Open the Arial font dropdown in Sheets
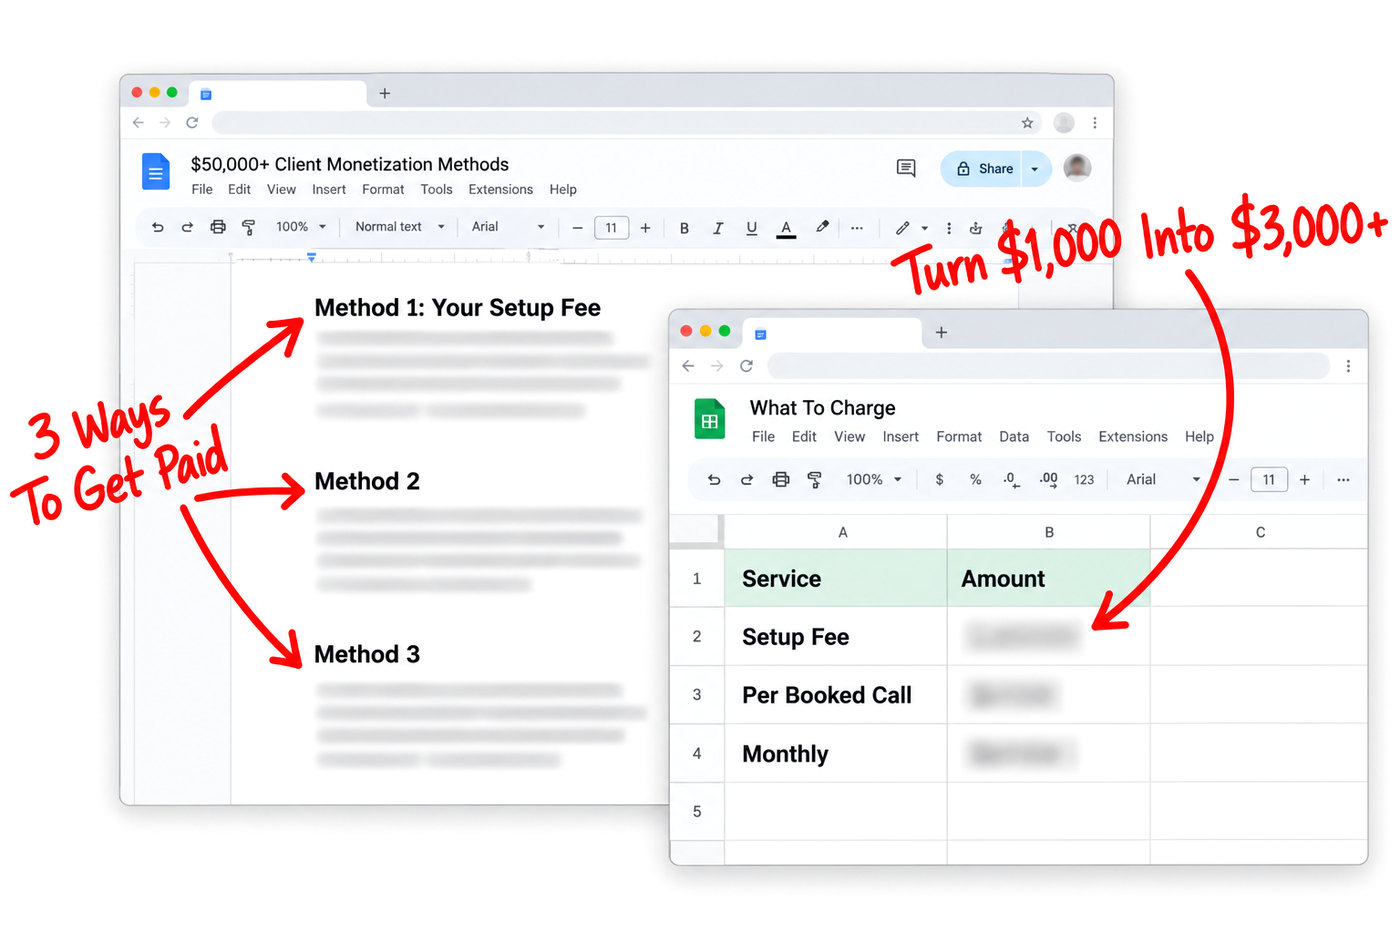The width and height of the screenshot is (1400, 933). point(1163,480)
